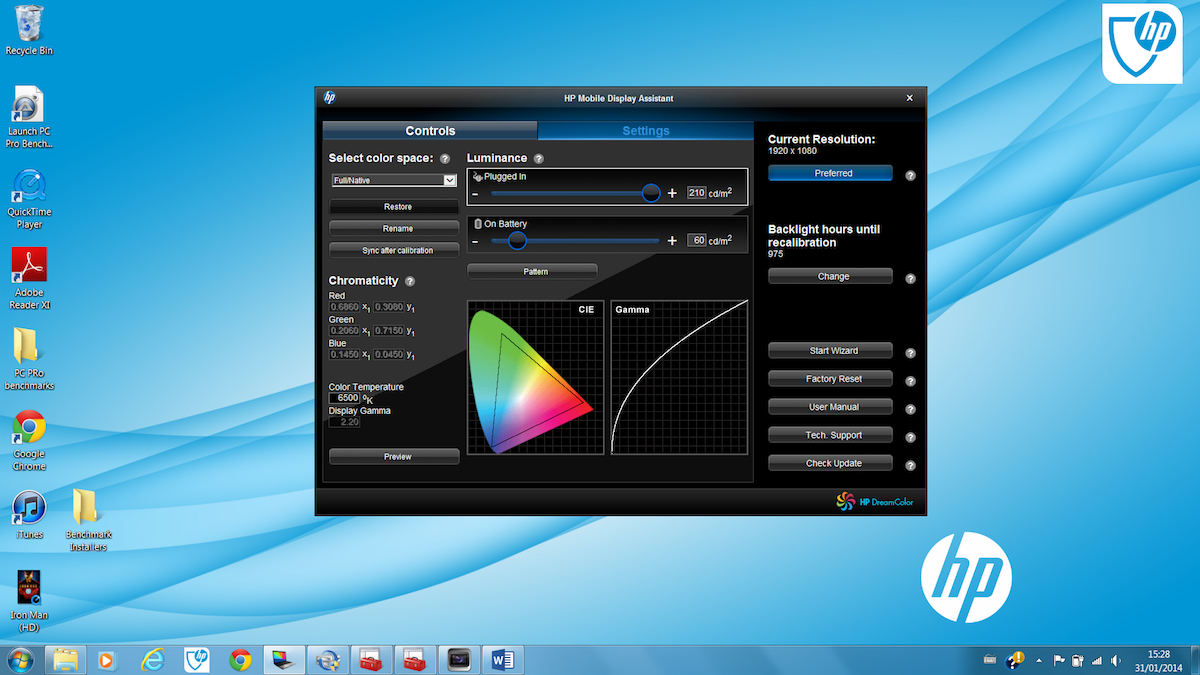1200x675 pixels.
Task: Open Windows Start menu orb
Action: point(19,660)
